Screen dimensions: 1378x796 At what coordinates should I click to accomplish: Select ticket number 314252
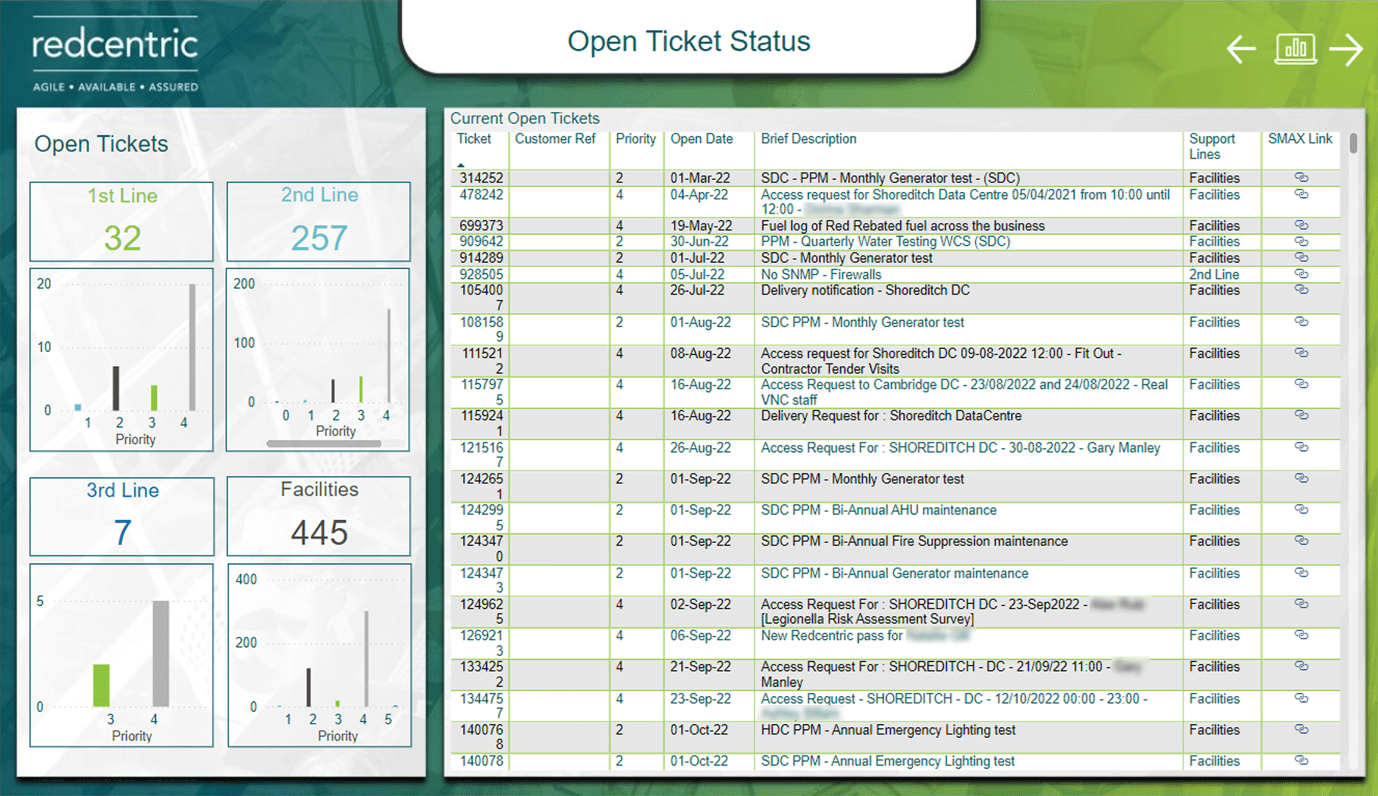(x=482, y=178)
